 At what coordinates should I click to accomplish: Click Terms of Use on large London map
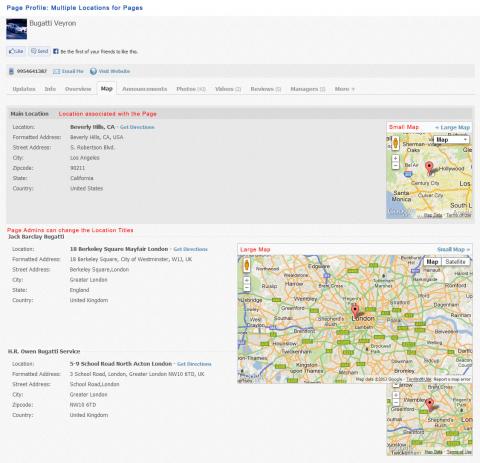418,379
